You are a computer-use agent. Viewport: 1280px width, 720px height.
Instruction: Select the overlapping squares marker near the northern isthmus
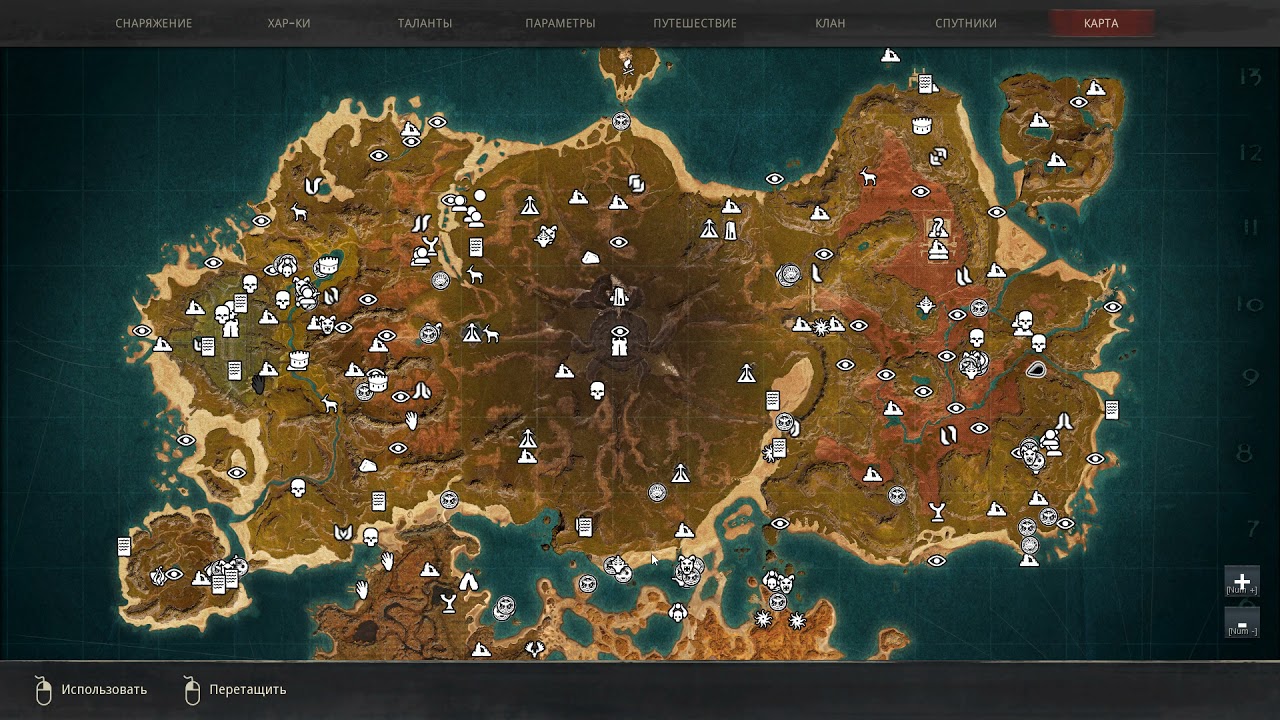tap(636, 184)
